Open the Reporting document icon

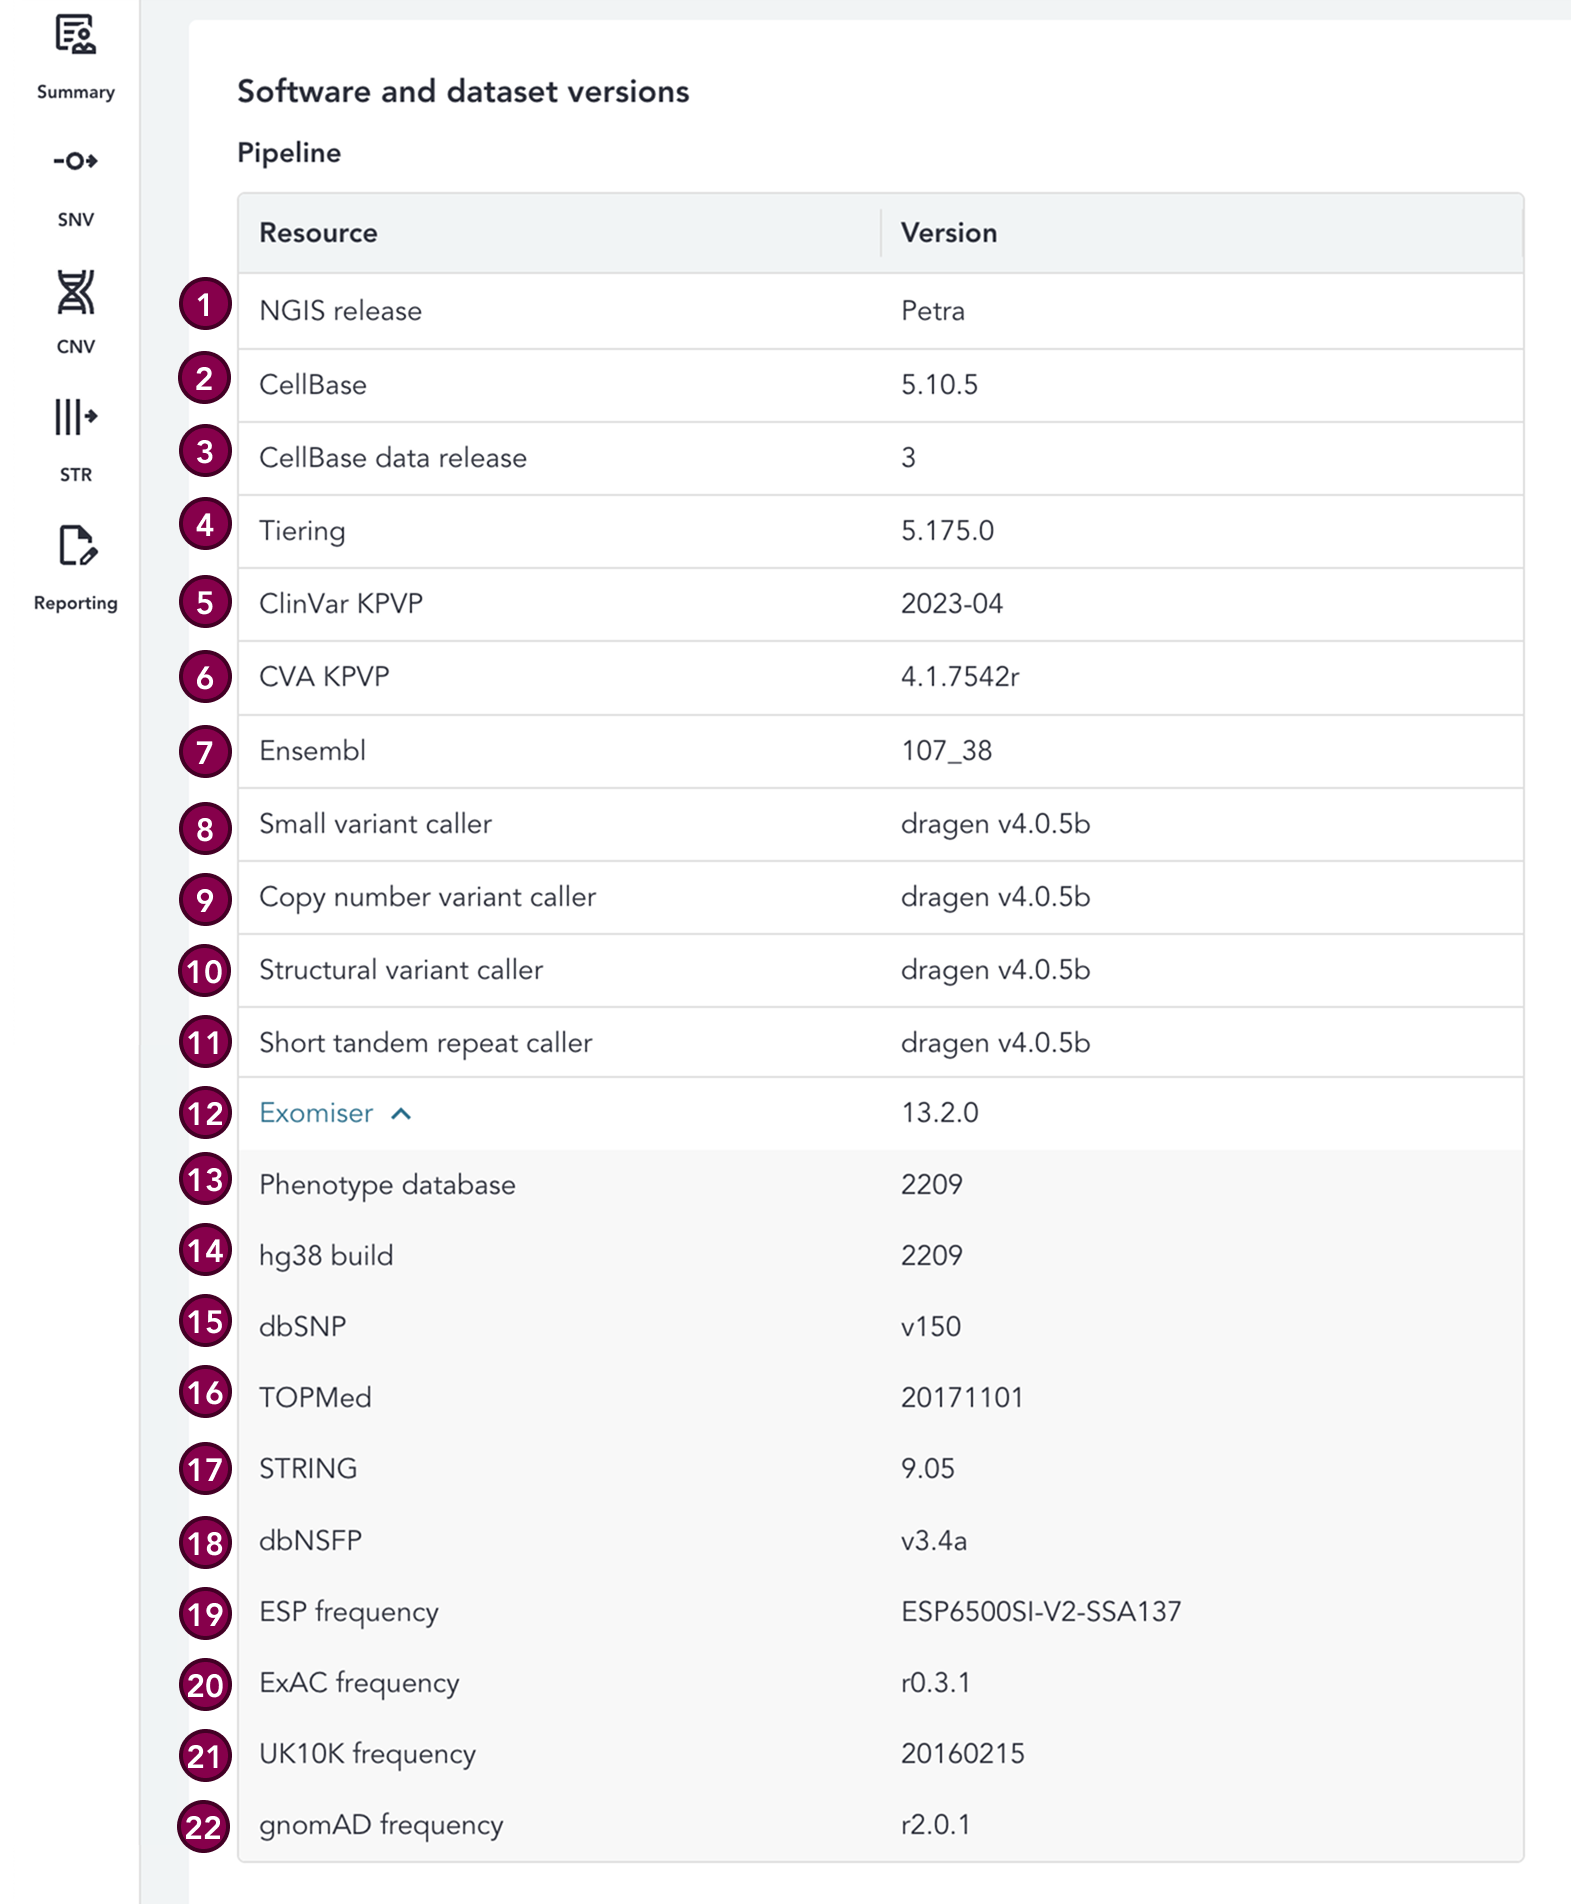click(76, 546)
